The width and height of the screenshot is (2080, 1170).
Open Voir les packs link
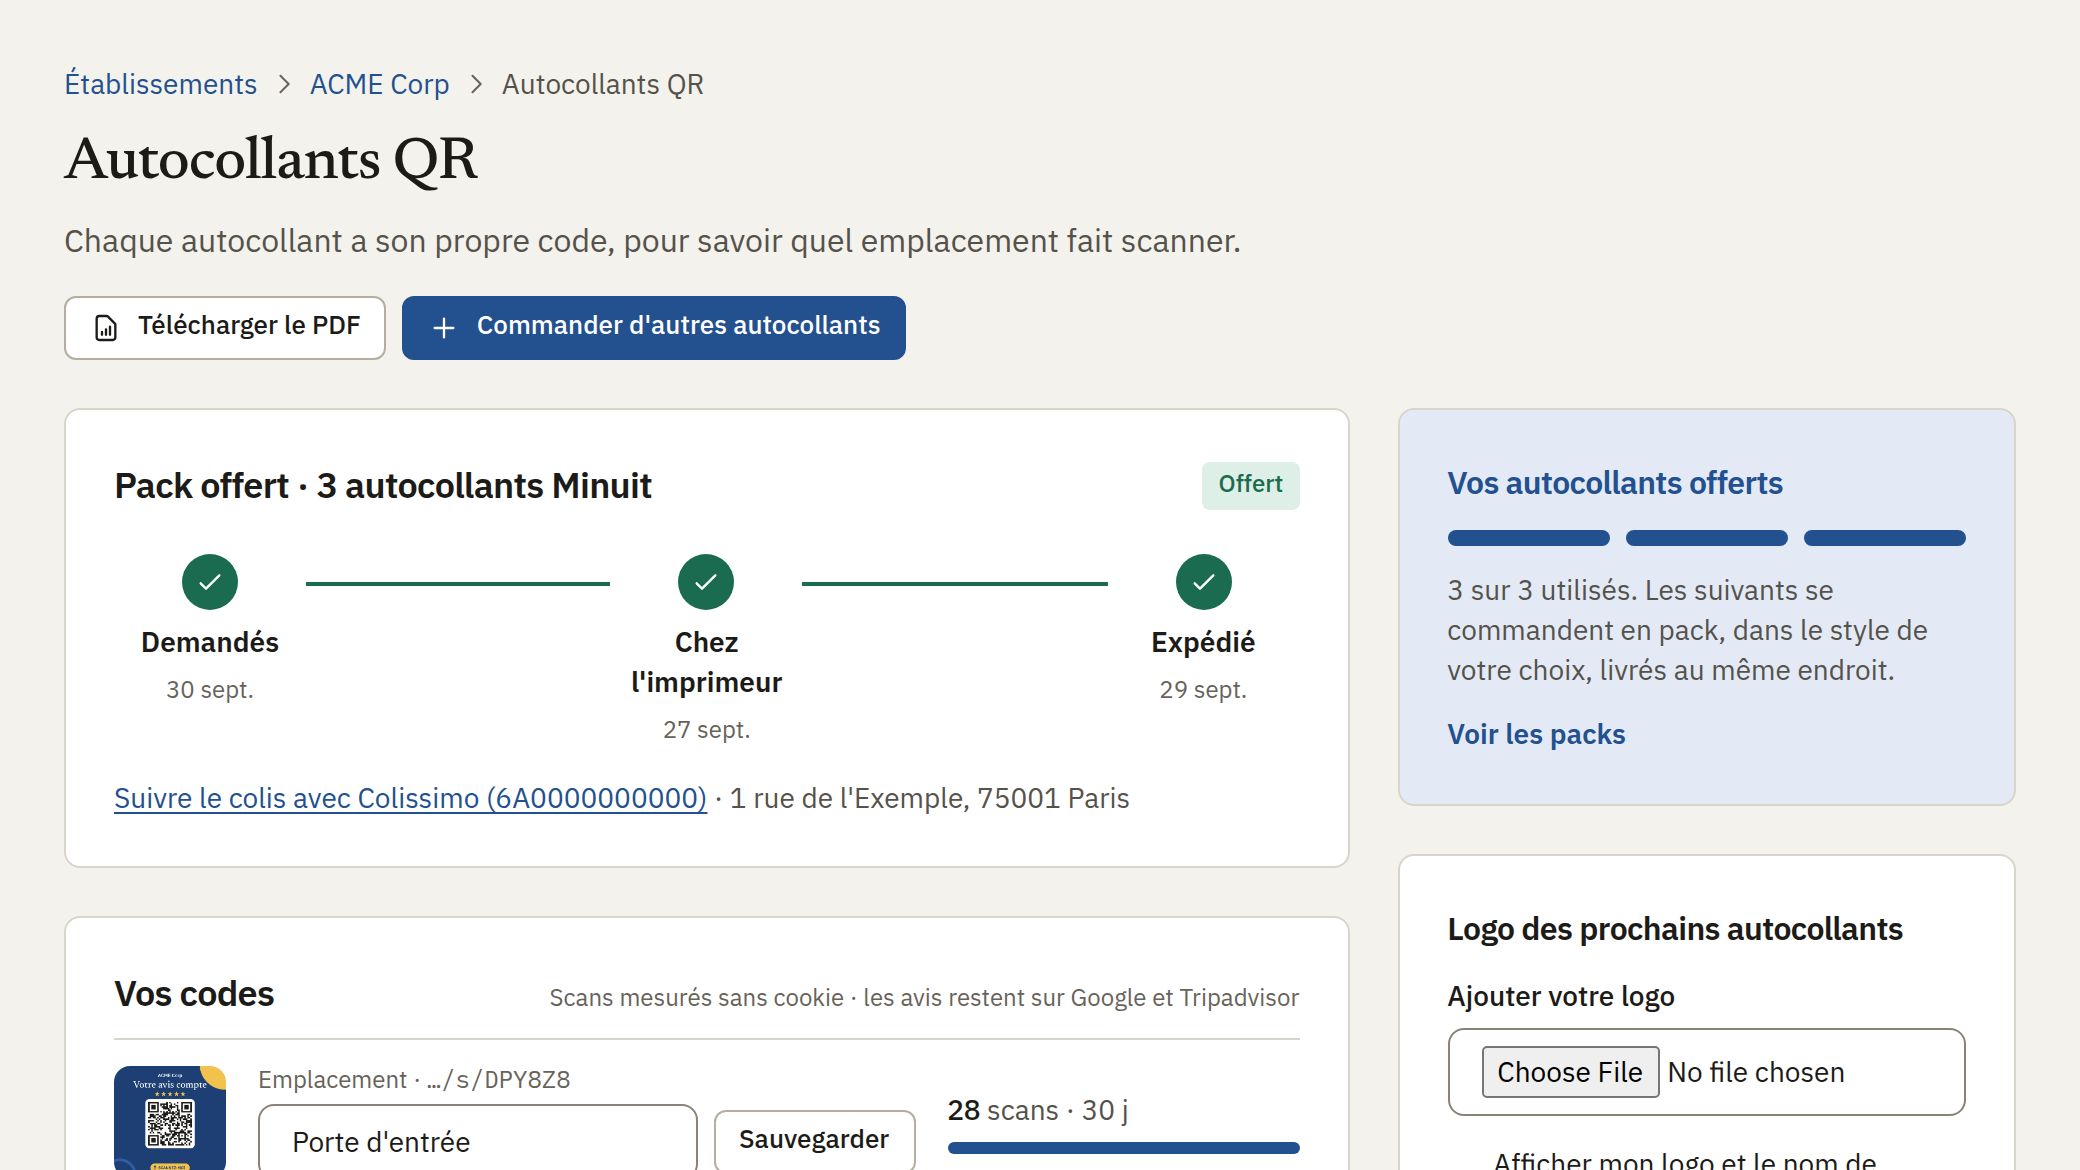(1536, 734)
